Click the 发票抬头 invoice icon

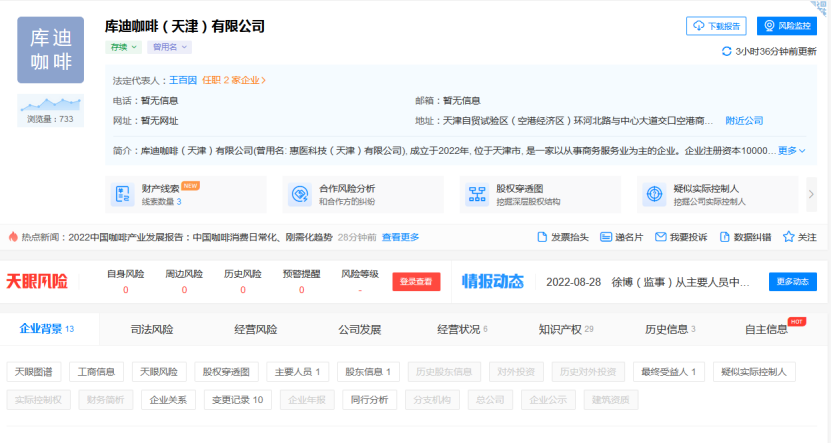pos(542,237)
